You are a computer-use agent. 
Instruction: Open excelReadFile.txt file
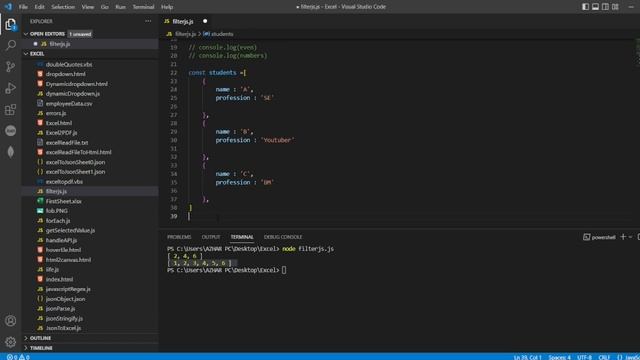pyautogui.click(x=67, y=143)
